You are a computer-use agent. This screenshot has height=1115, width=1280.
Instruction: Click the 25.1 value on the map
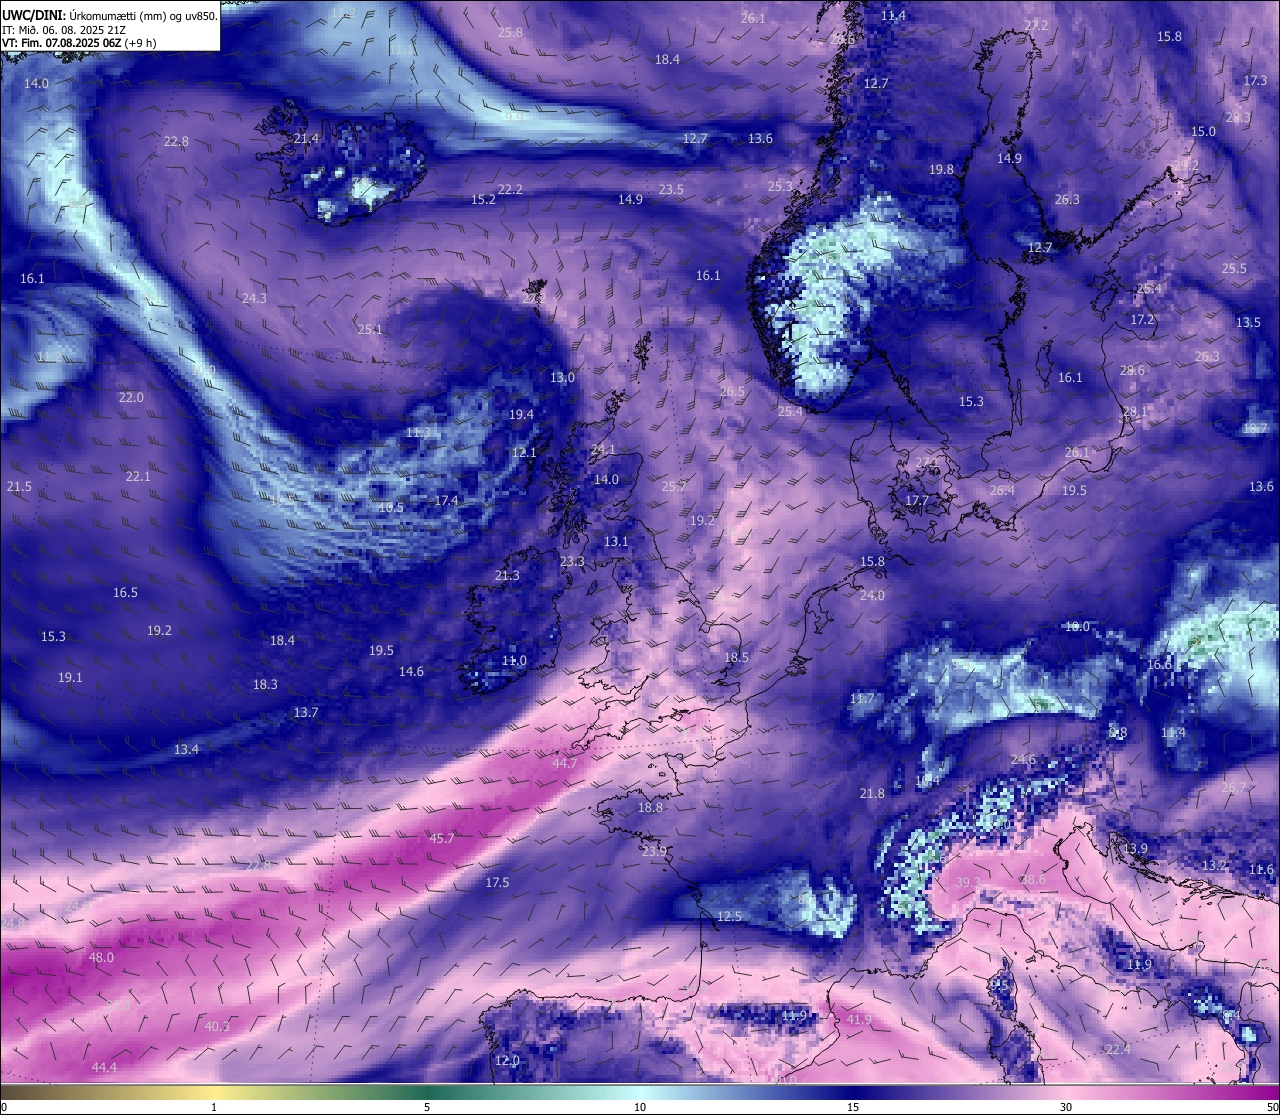coord(370,330)
